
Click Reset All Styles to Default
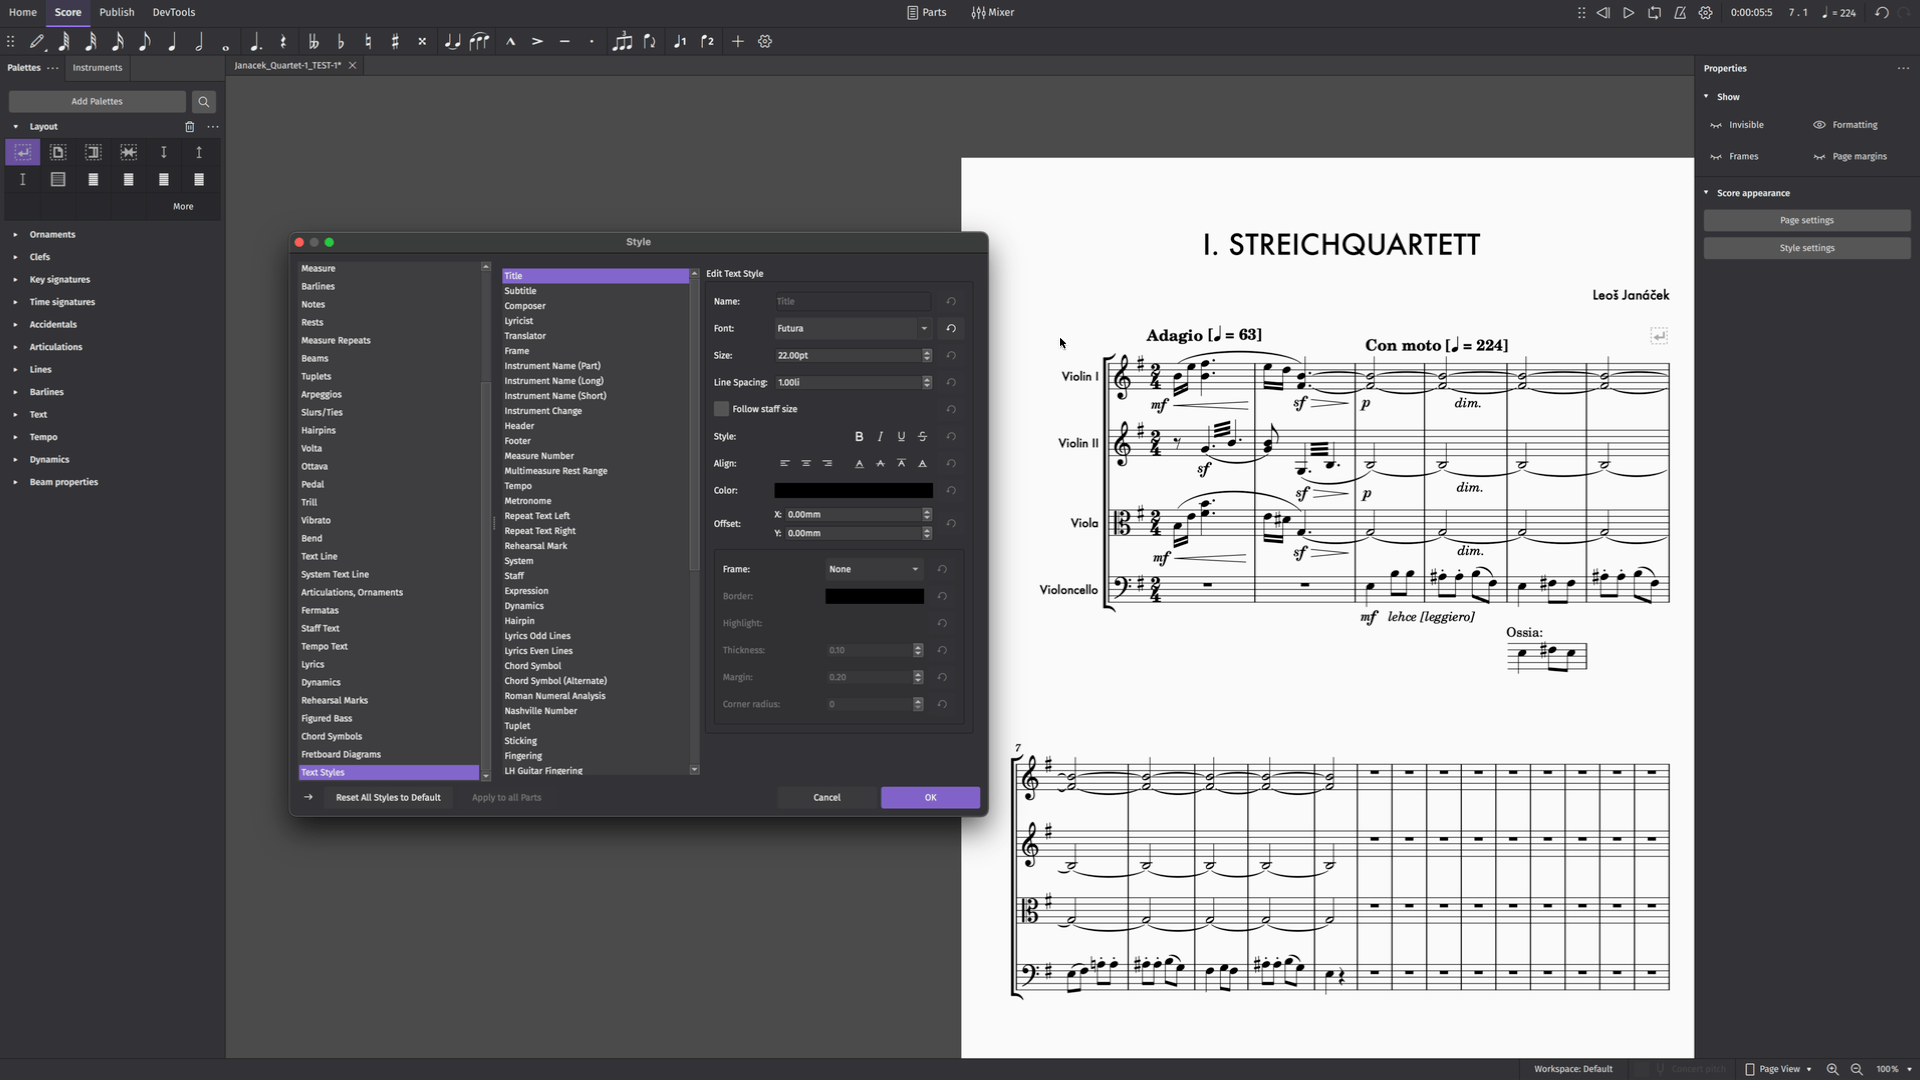(388, 797)
